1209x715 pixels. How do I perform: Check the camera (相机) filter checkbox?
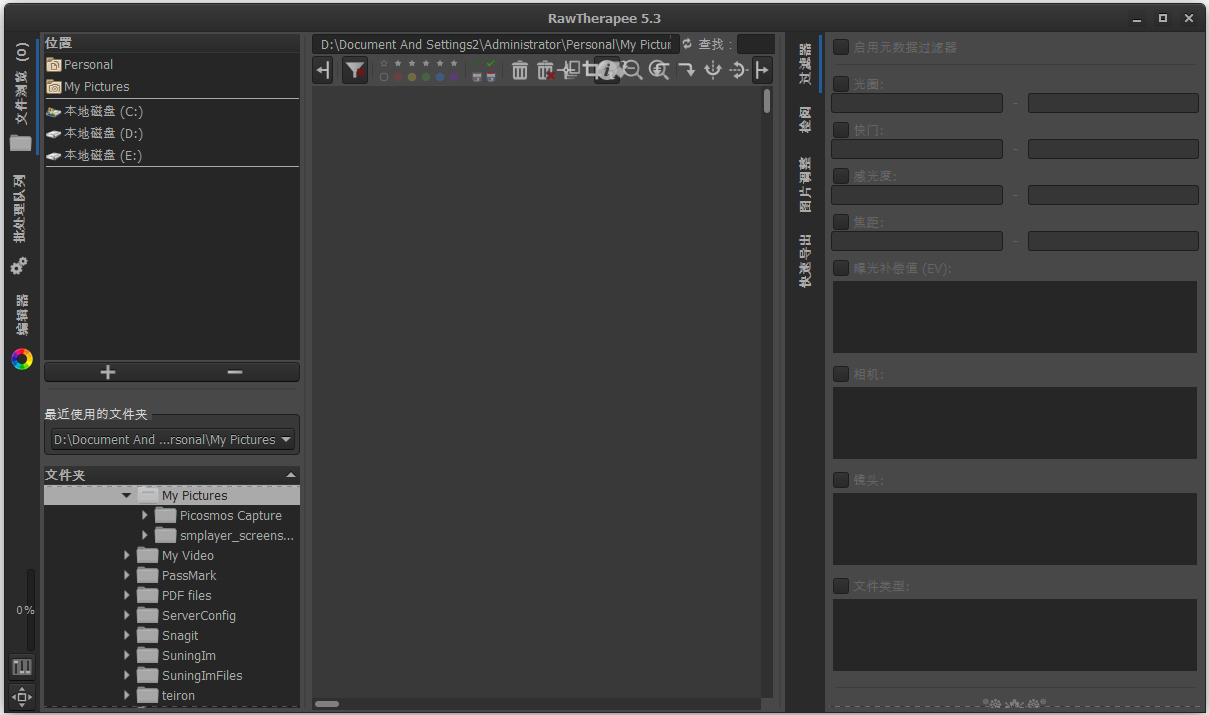(x=842, y=374)
